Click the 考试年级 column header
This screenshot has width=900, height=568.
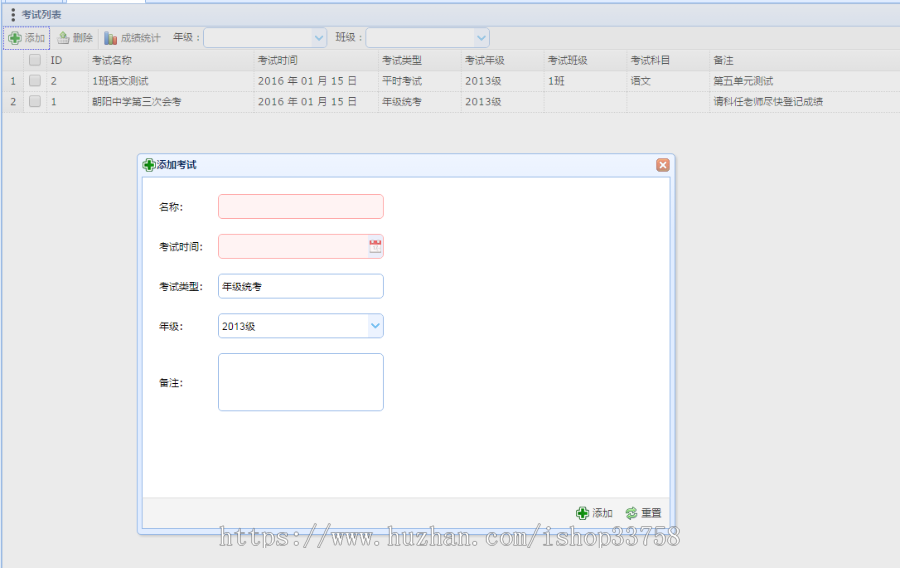tap(502, 60)
